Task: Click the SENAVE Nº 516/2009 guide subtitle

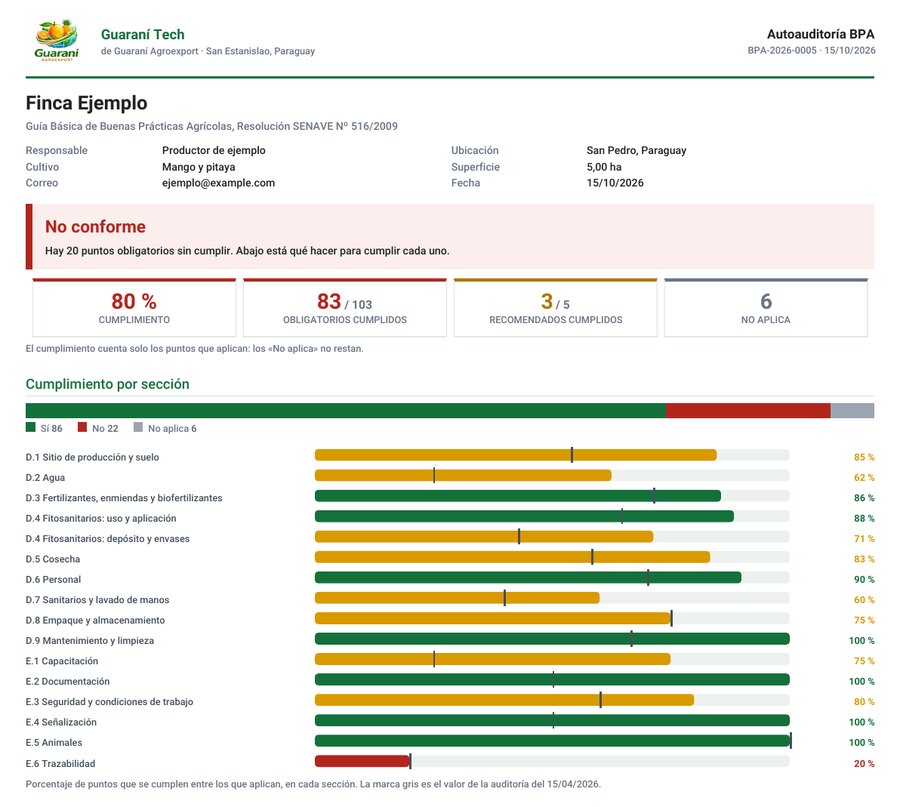Action: (212, 126)
